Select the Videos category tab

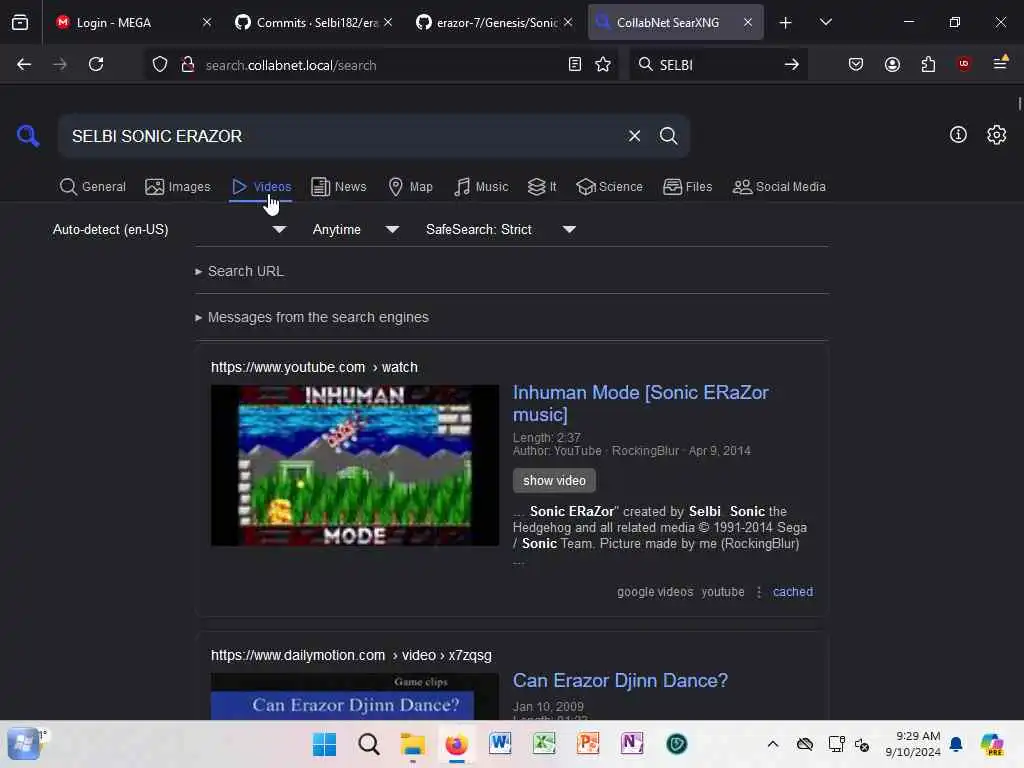(x=261, y=187)
